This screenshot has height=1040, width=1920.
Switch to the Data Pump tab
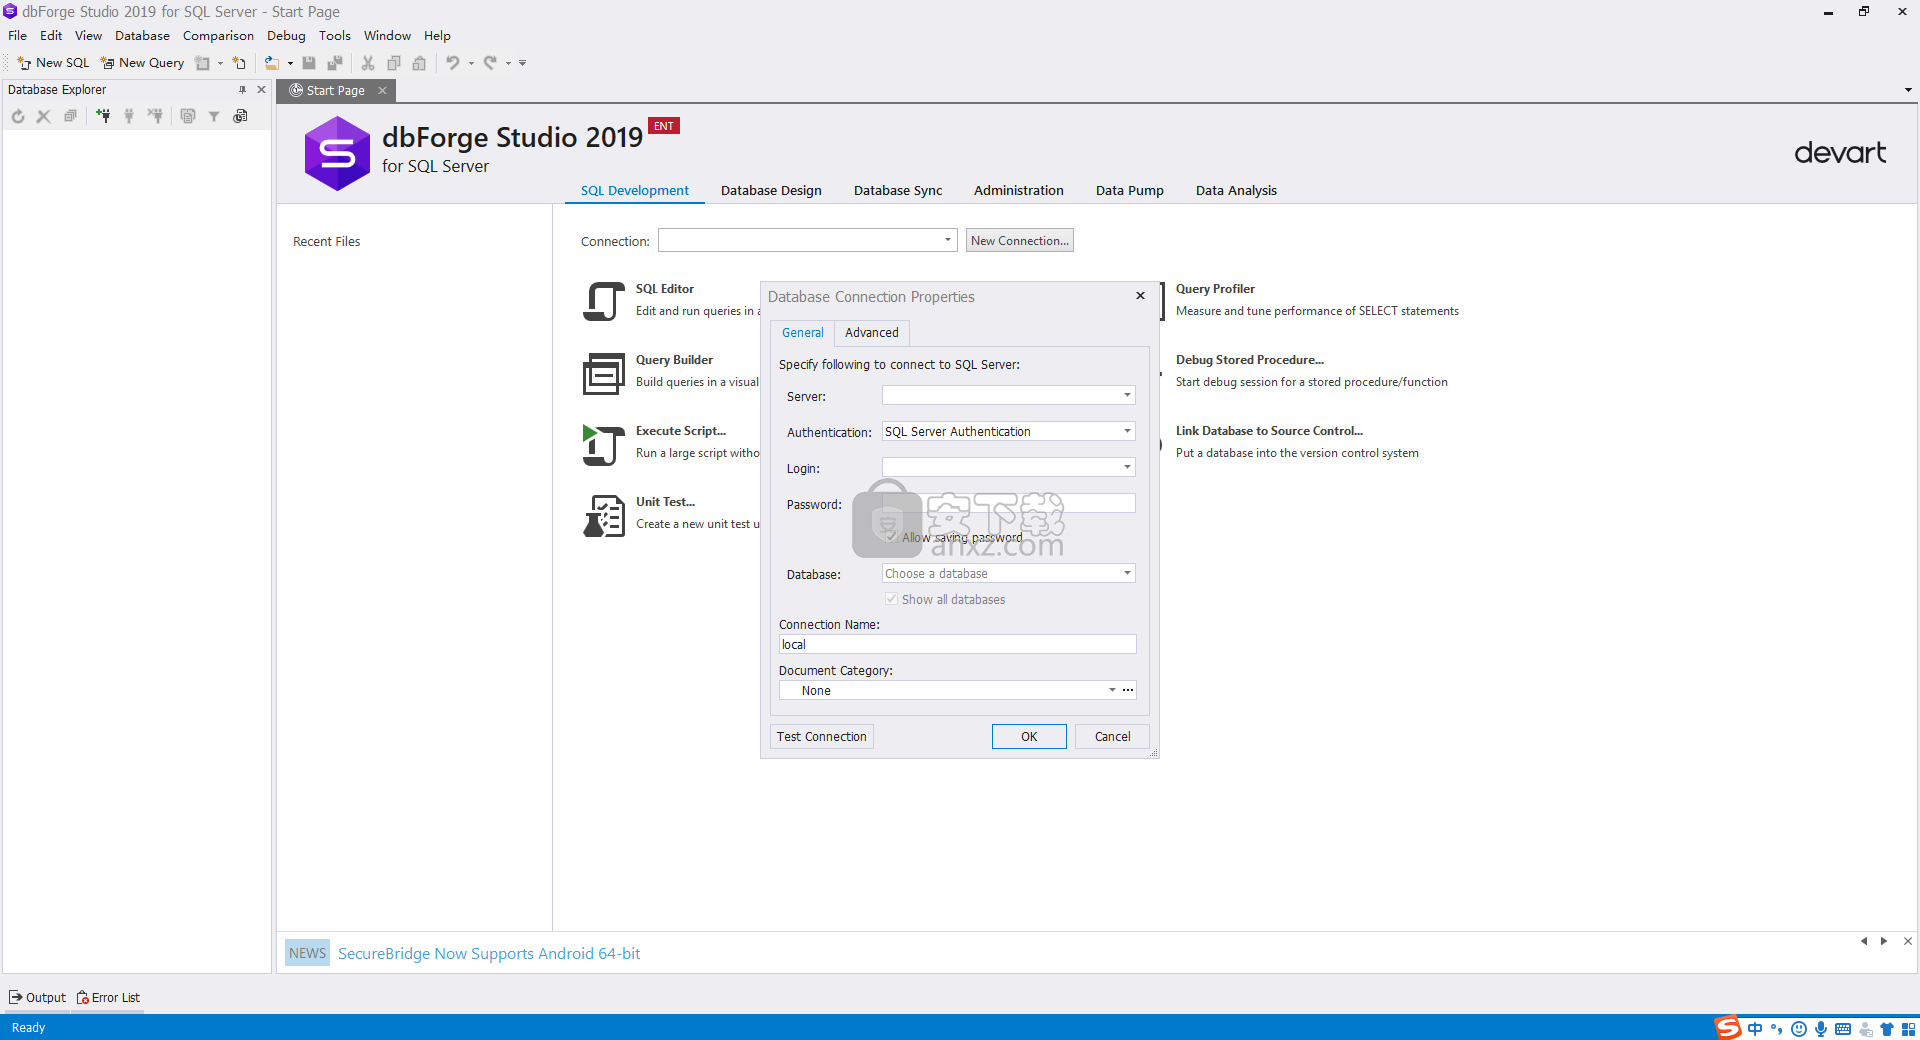coord(1130,190)
